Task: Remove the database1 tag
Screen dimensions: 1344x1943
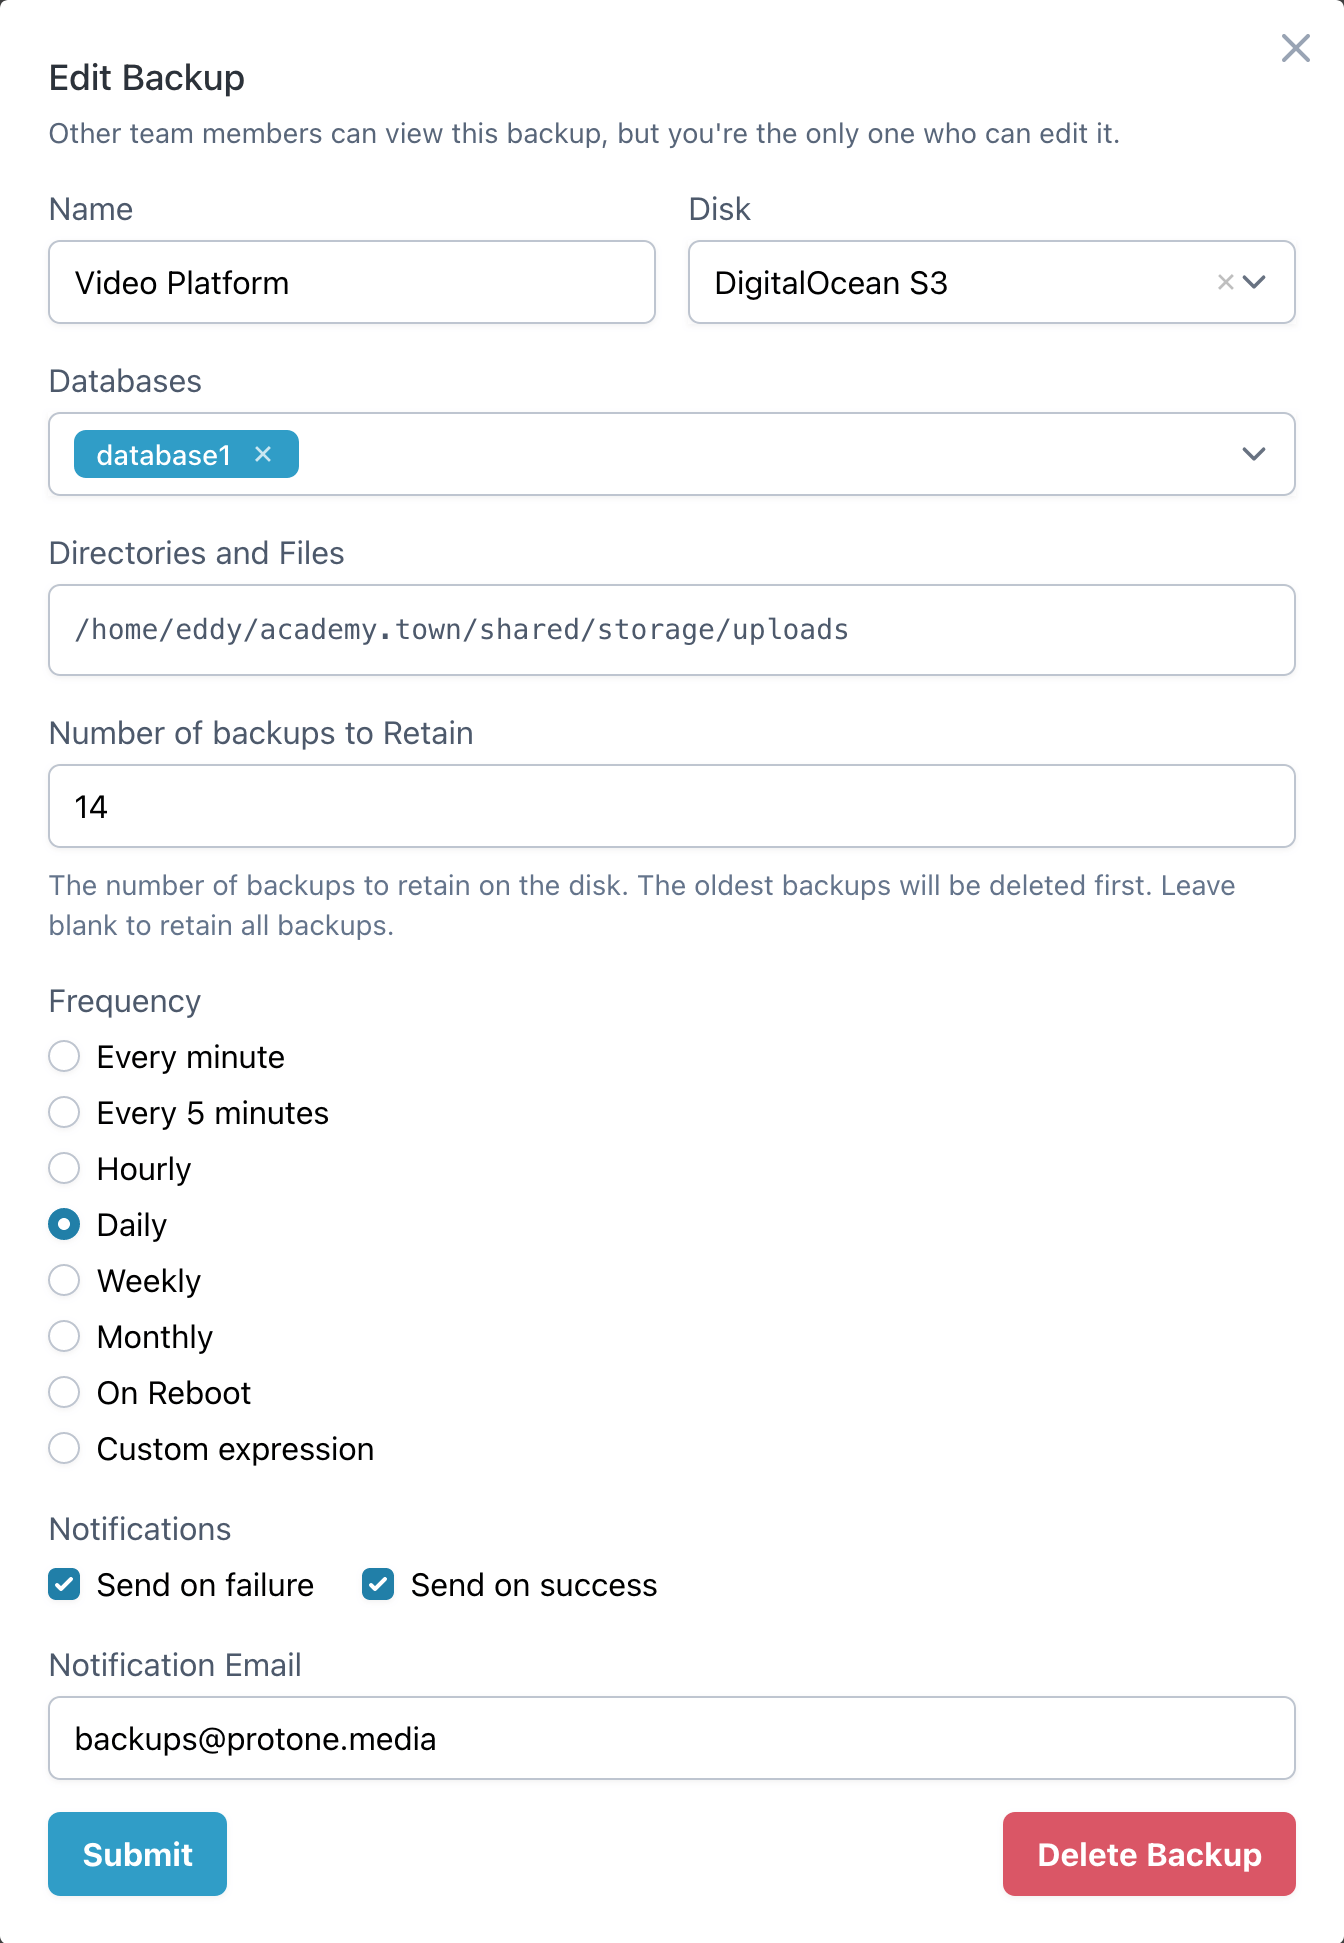Action: pos(264,454)
